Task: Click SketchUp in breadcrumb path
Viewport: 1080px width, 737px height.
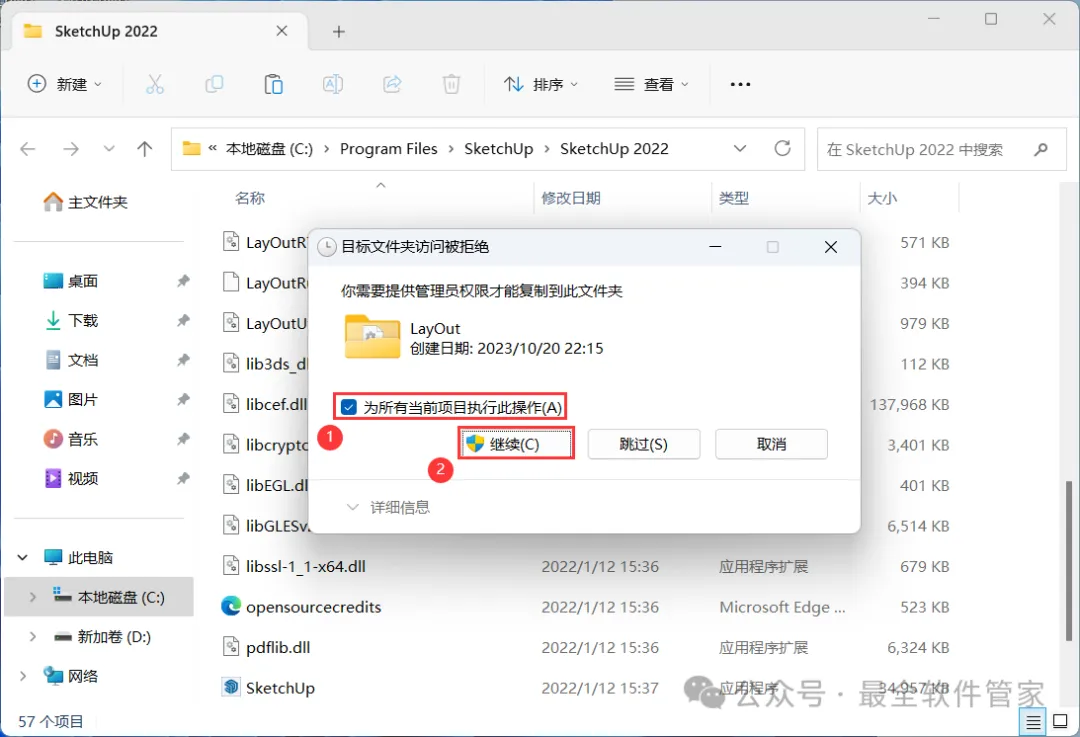Action: [499, 149]
